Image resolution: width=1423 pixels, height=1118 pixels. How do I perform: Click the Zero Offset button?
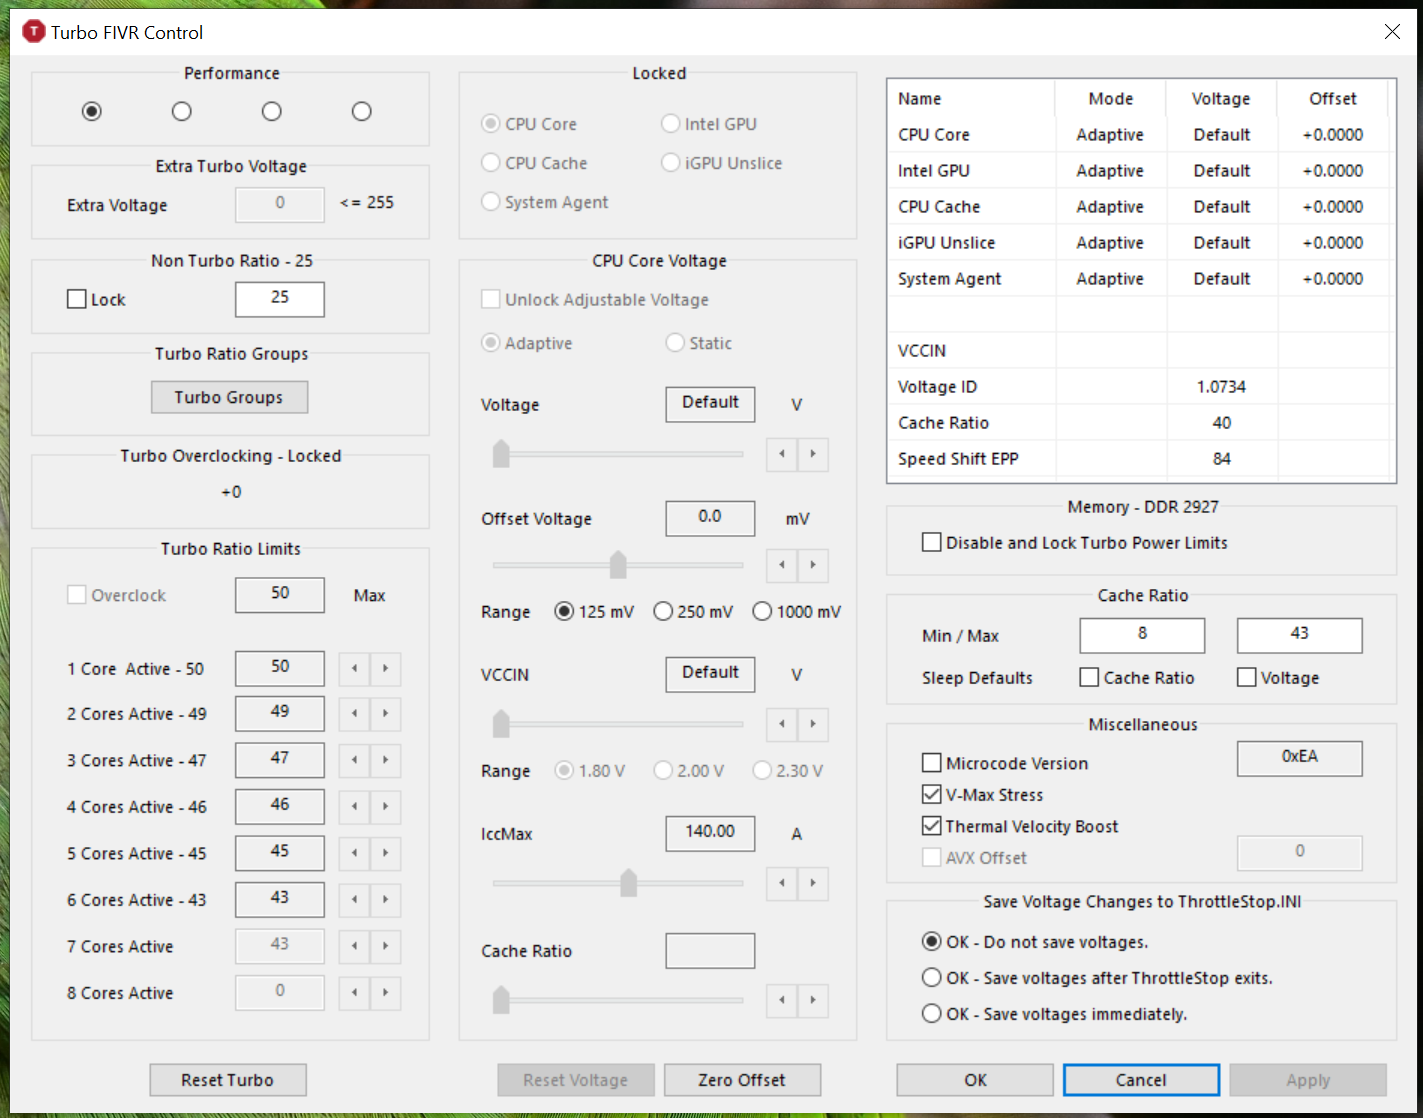(x=742, y=1080)
